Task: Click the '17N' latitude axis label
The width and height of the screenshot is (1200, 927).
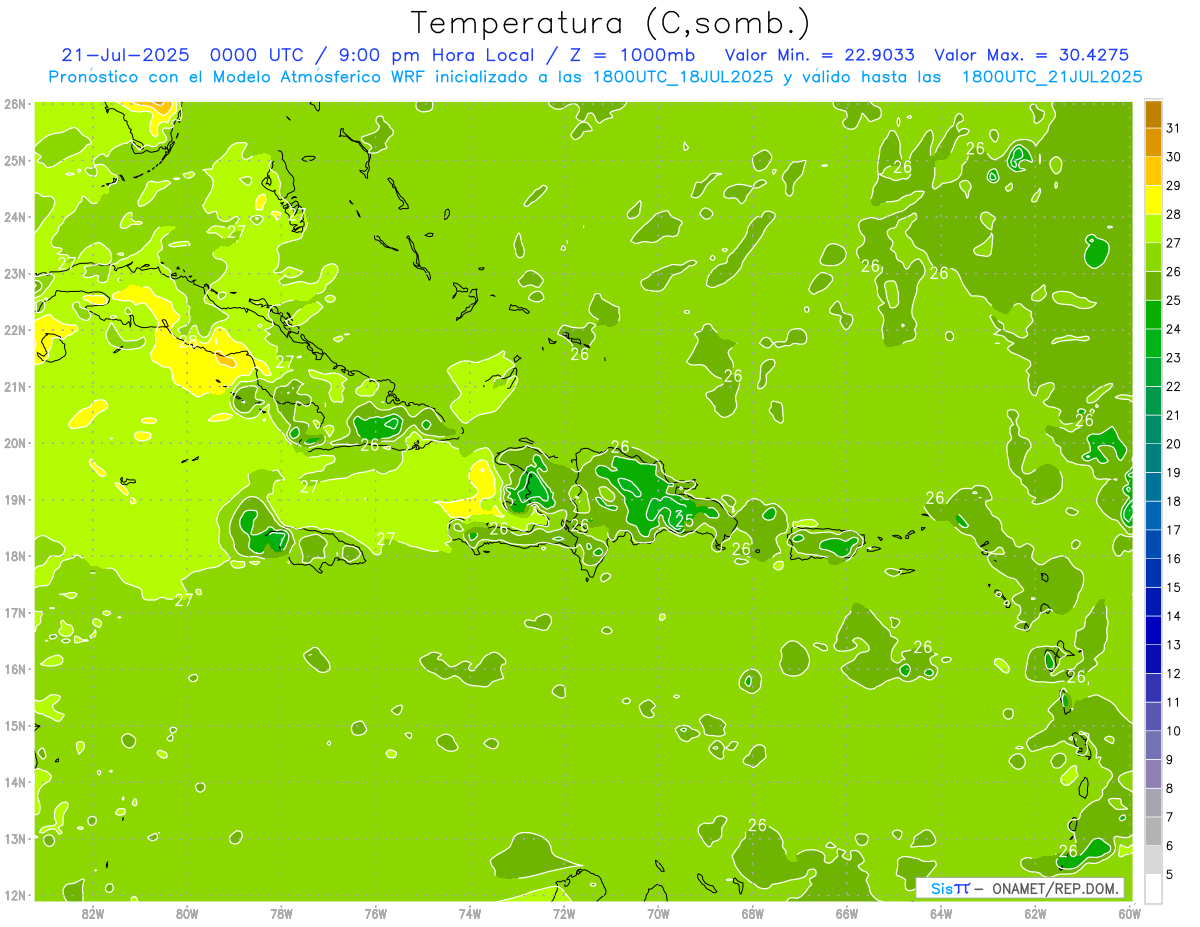Action: point(14,613)
